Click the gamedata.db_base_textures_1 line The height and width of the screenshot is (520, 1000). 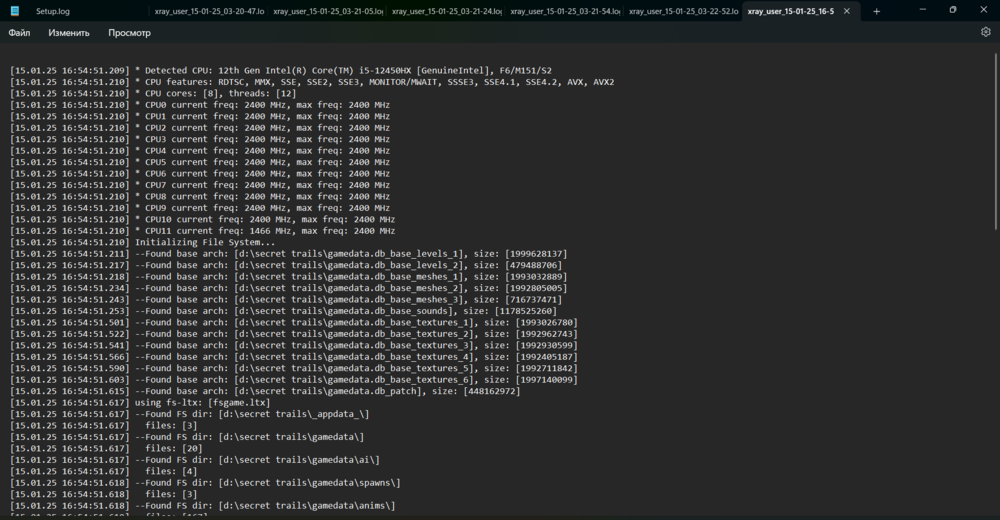click(x=293, y=323)
